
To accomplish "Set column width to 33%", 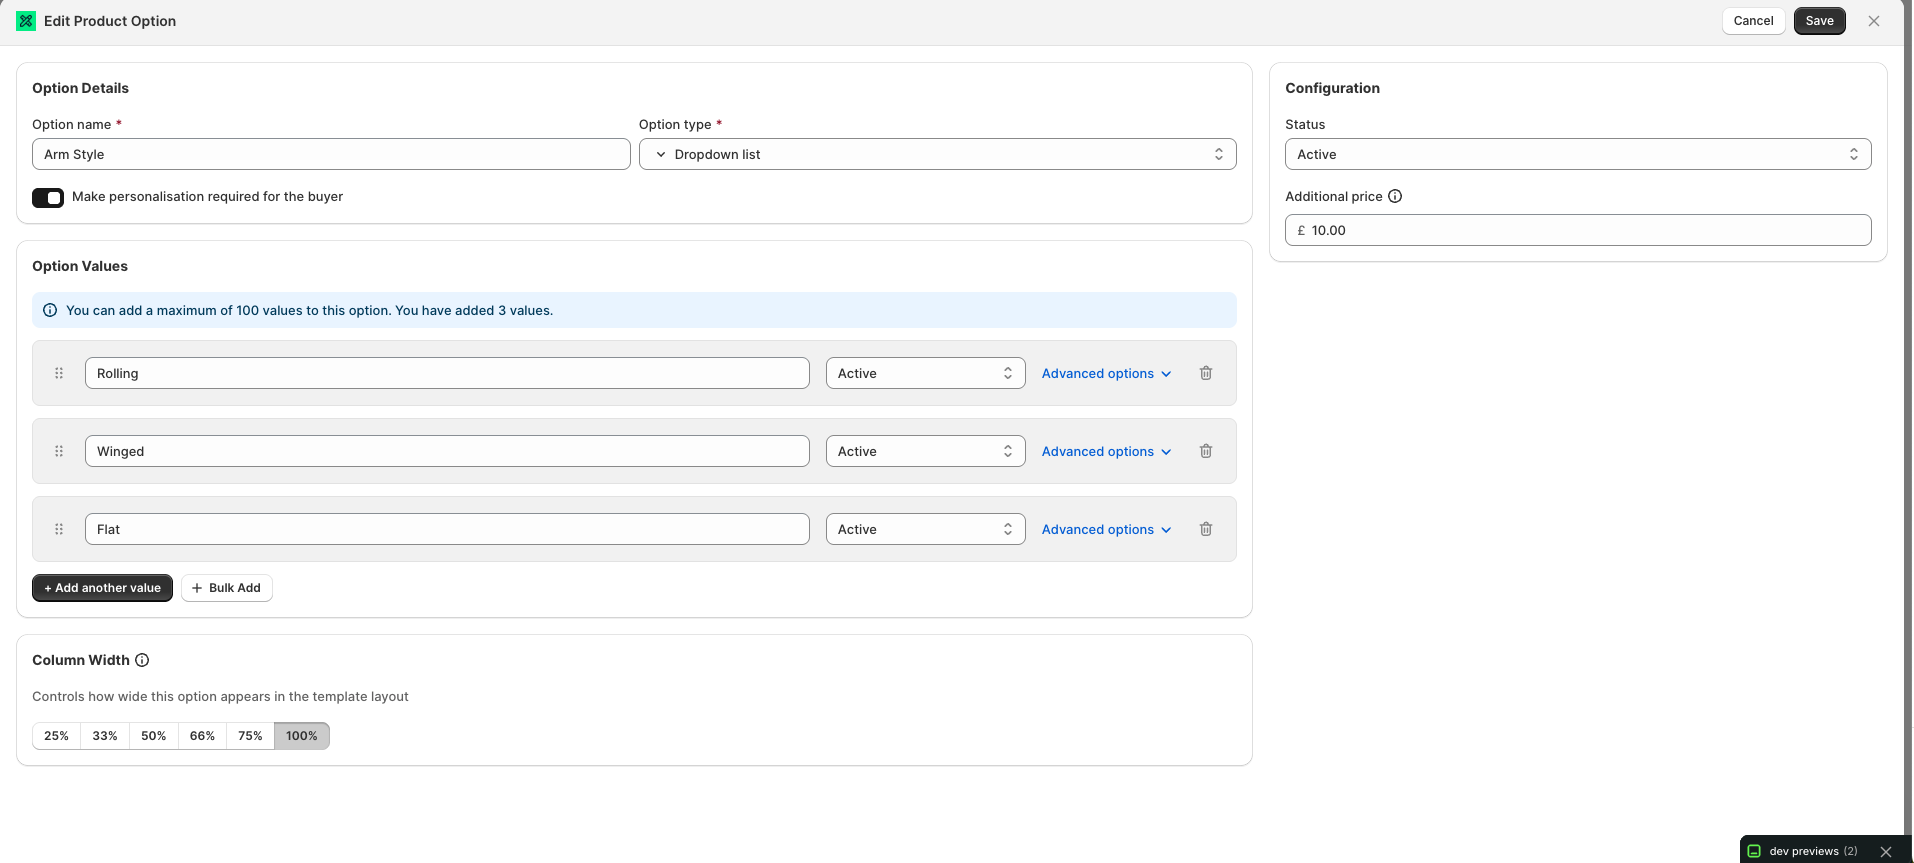I will (105, 736).
